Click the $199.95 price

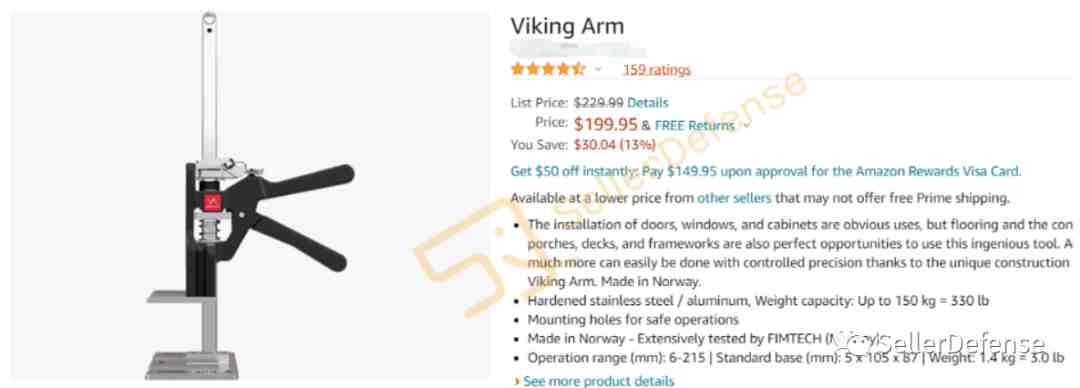(x=605, y=124)
